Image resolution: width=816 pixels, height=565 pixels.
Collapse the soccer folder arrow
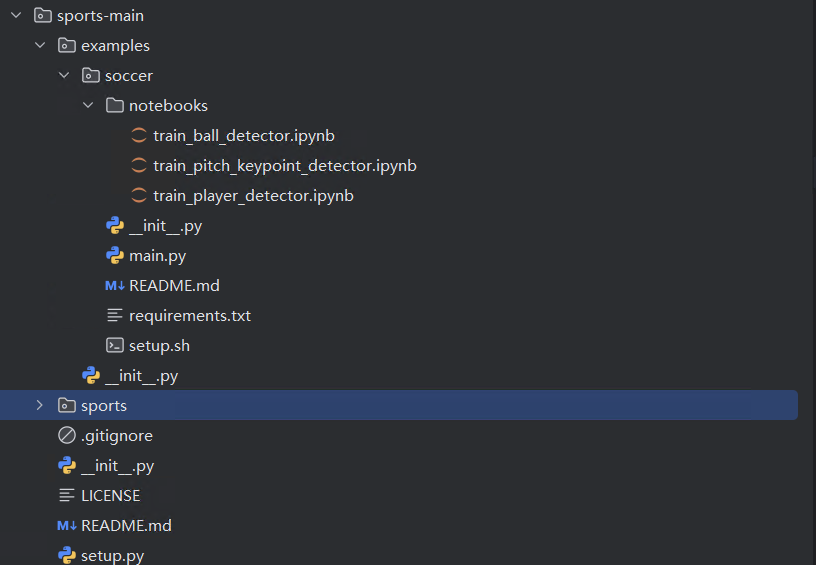coord(64,76)
